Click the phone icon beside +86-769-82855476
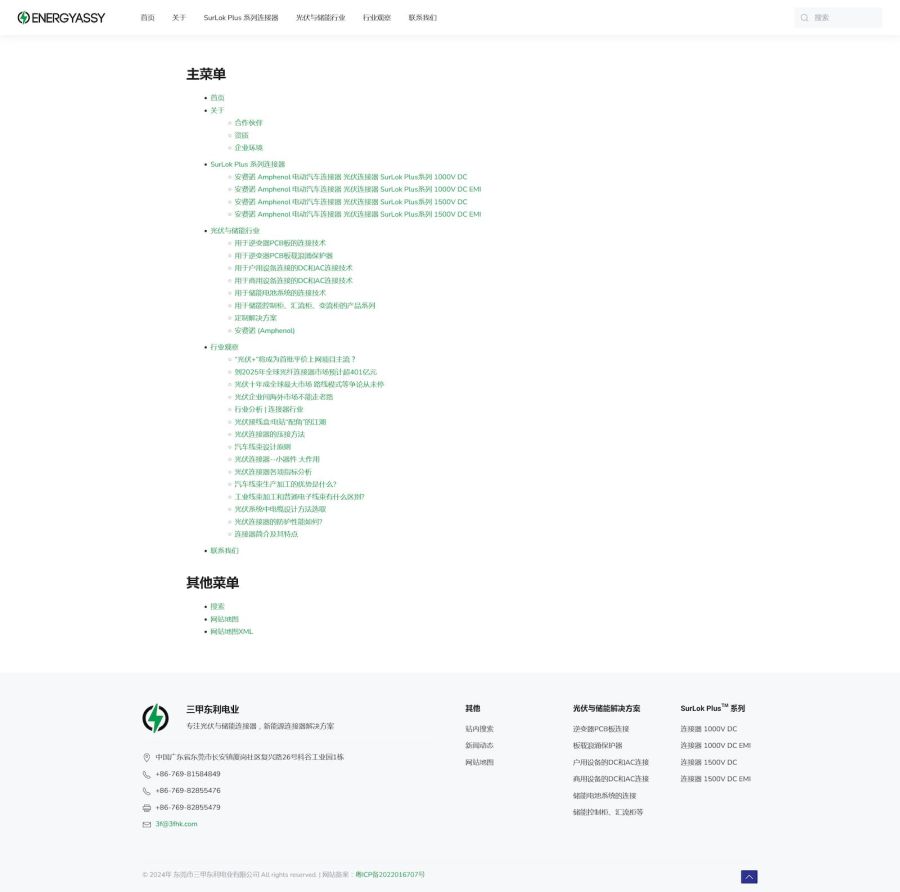This screenshot has width=900, height=892. click(x=147, y=791)
